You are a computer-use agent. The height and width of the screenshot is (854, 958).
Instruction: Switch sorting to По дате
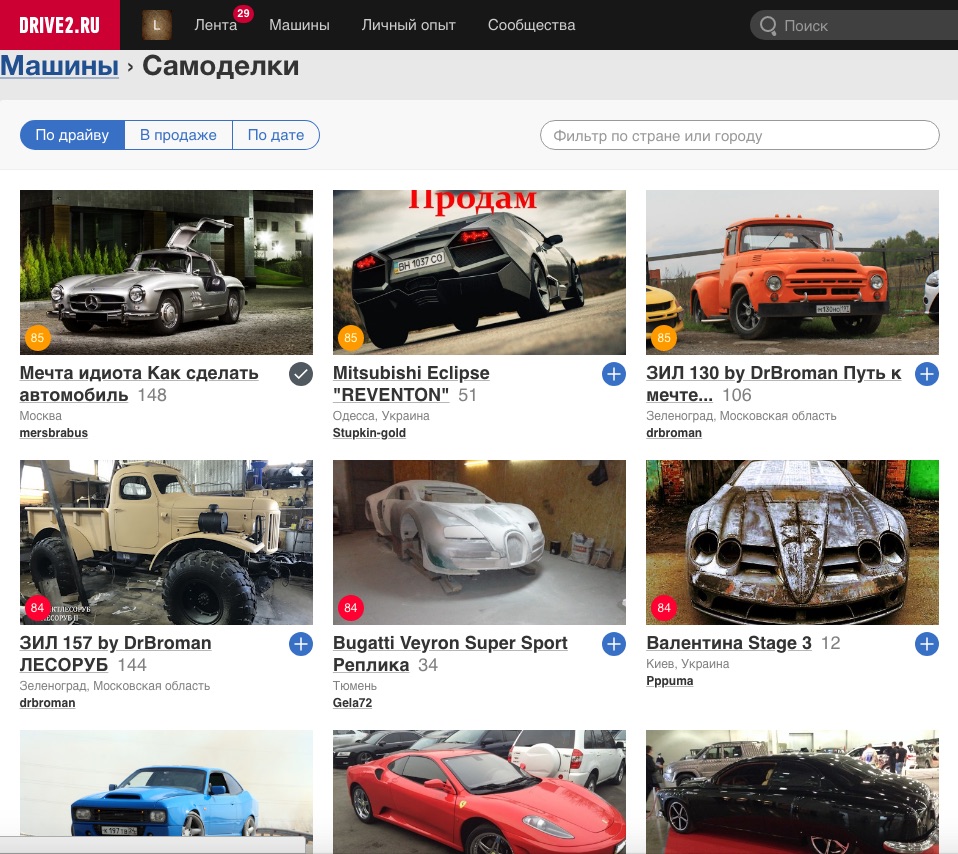pyautogui.click(x=276, y=135)
